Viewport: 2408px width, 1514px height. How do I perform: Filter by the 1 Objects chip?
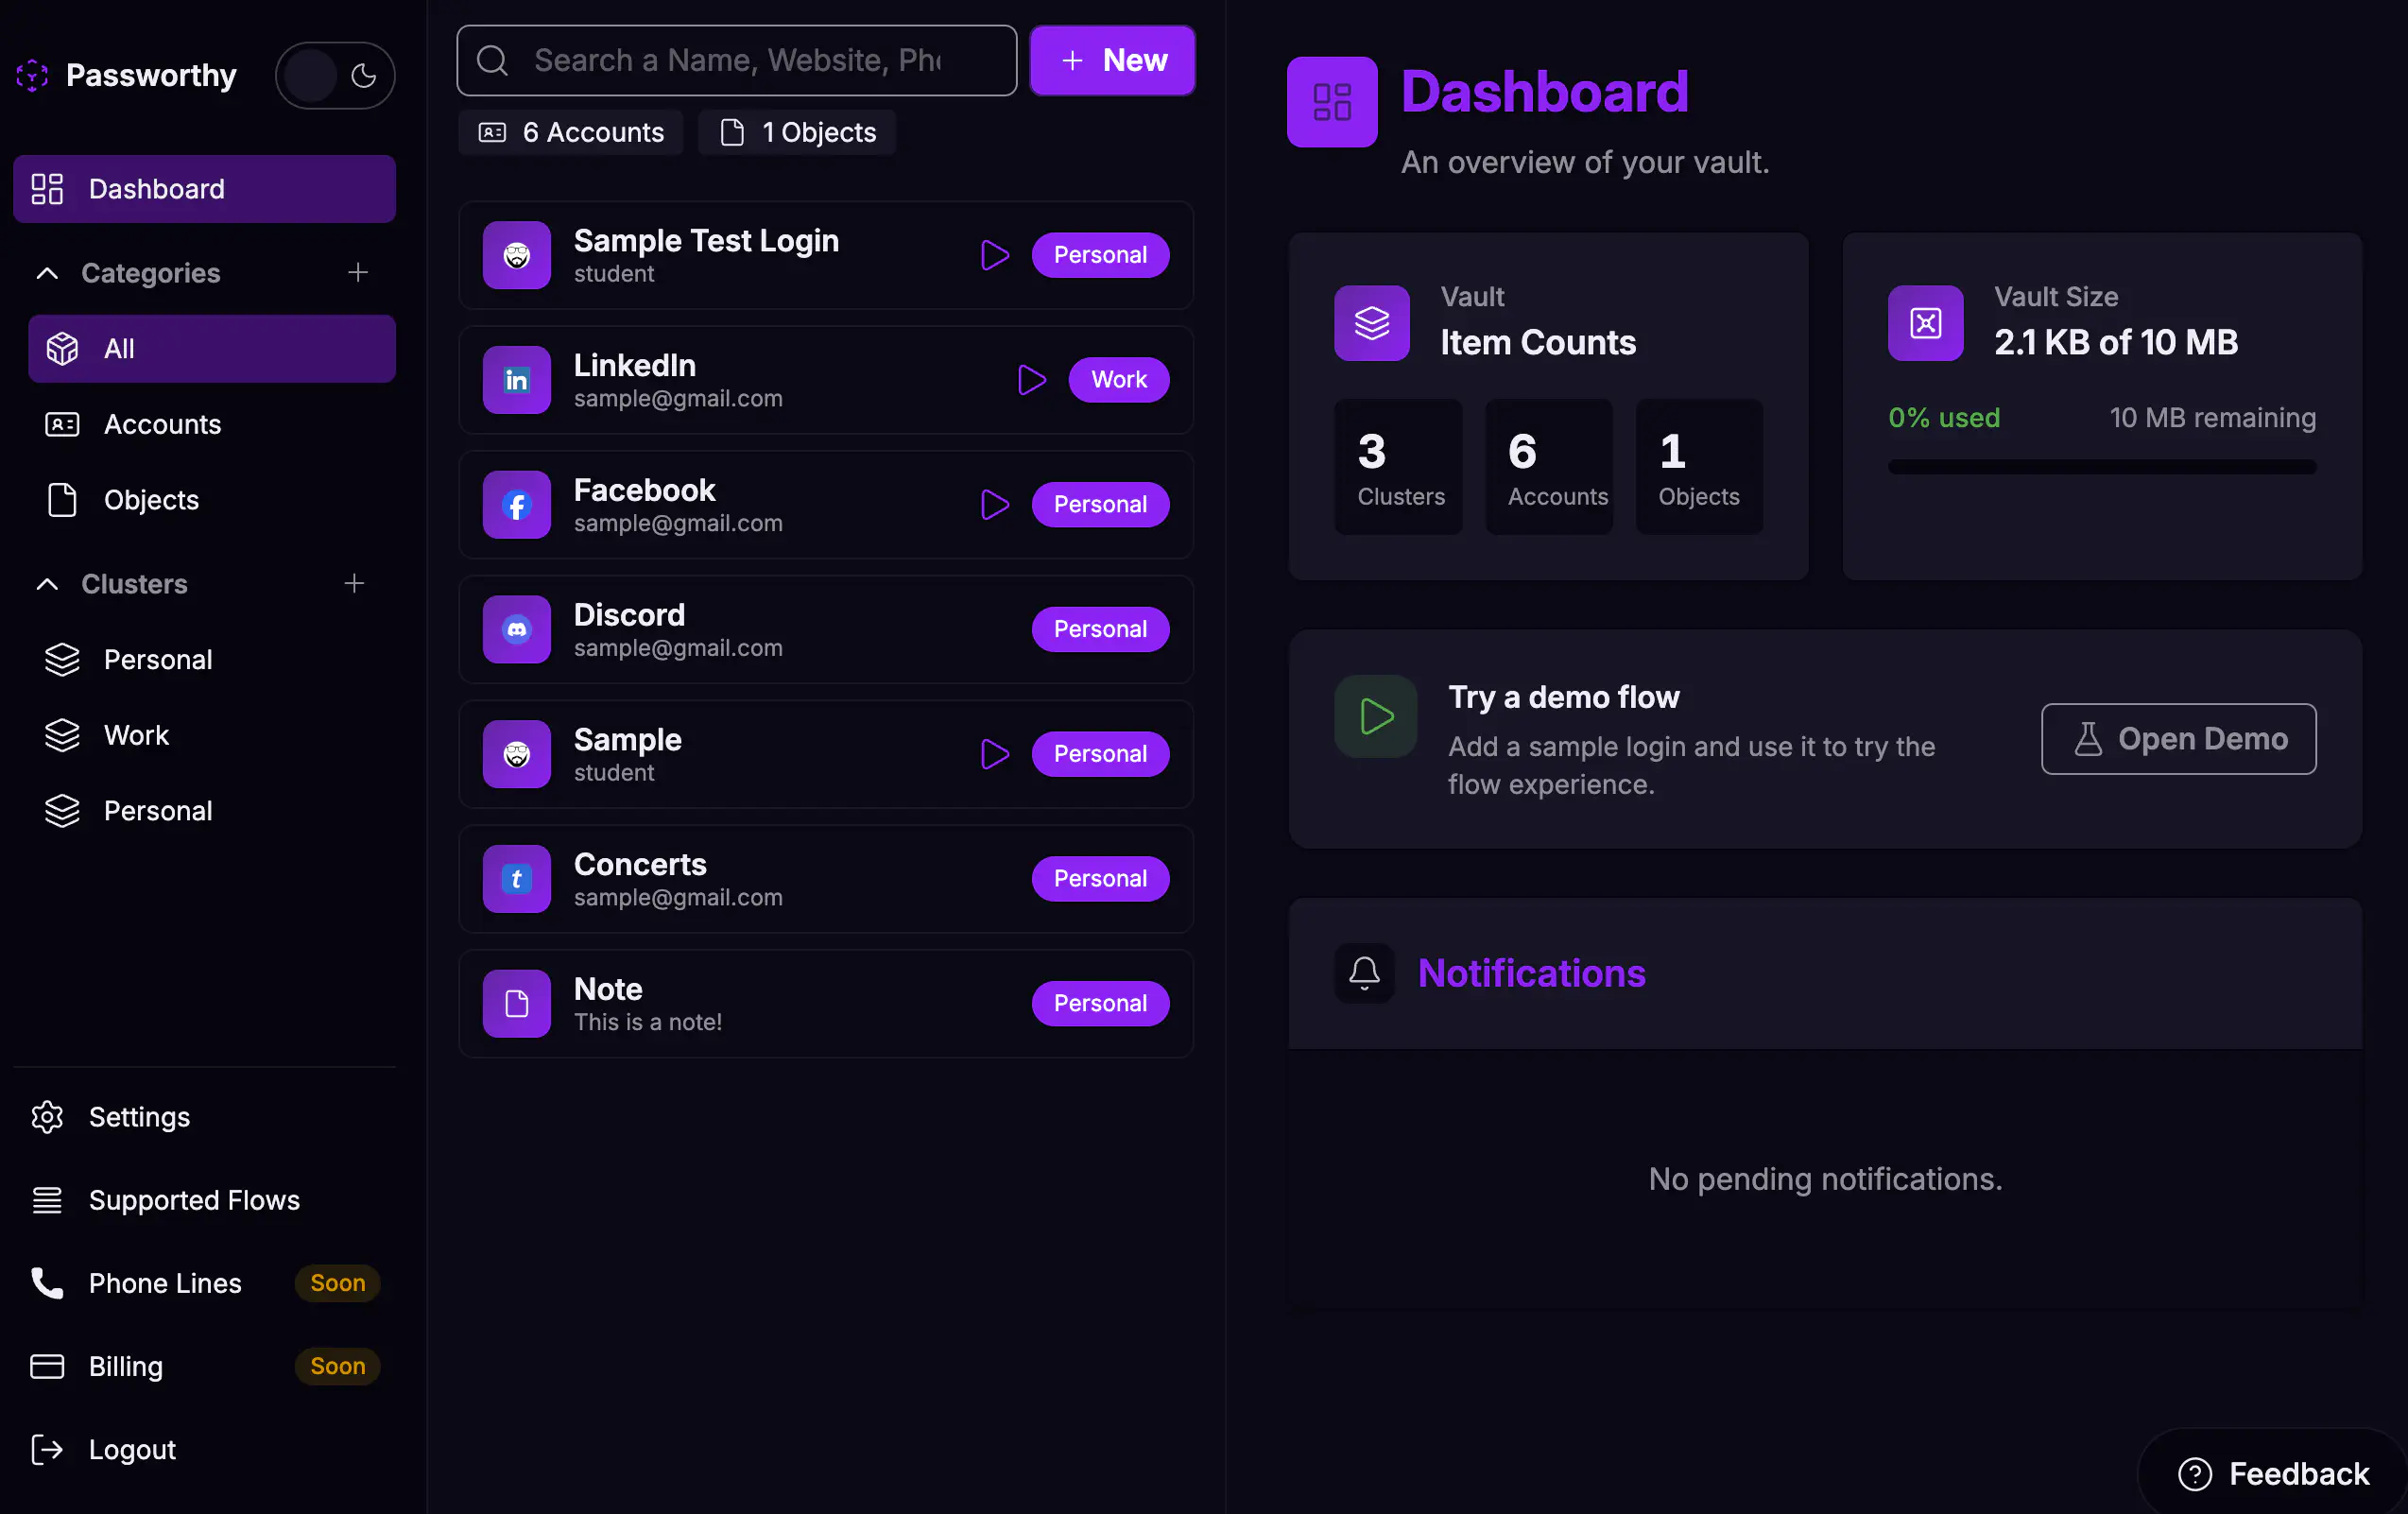797,132
